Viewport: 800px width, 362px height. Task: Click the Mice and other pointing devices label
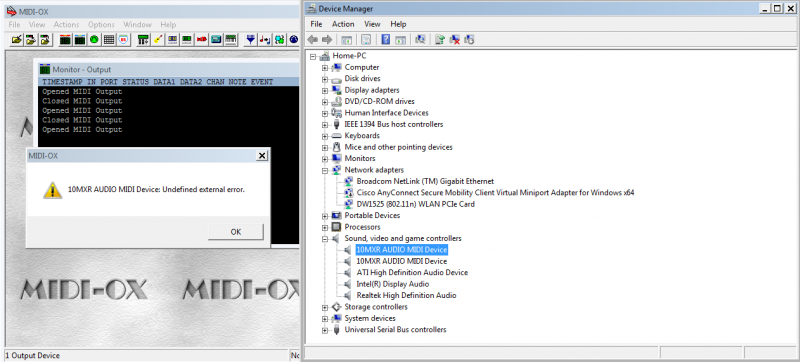click(x=398, y=147)
